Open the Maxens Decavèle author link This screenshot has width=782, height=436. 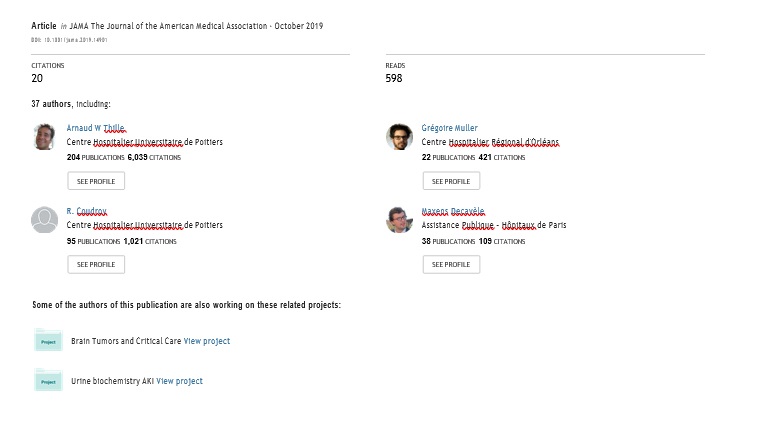tap(453, 211)
